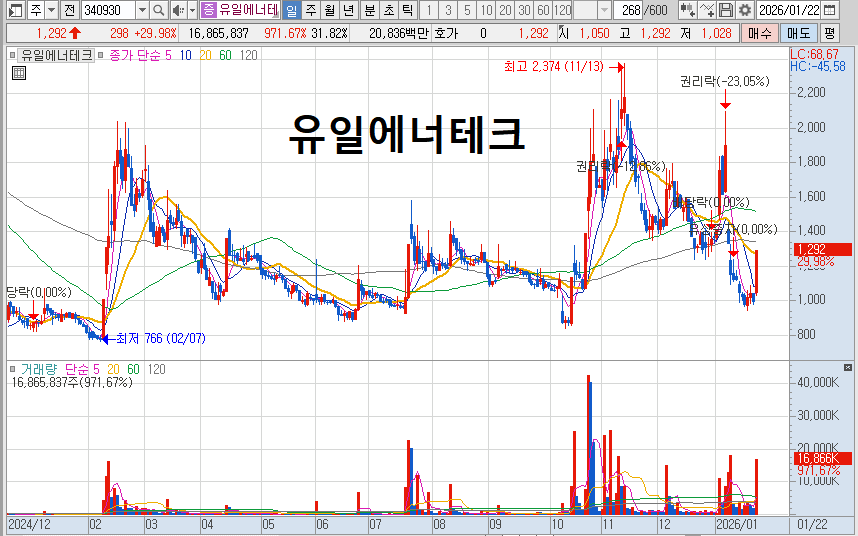
Task: Switch to 년 yearly chart period
Action: tap(348, 10)
